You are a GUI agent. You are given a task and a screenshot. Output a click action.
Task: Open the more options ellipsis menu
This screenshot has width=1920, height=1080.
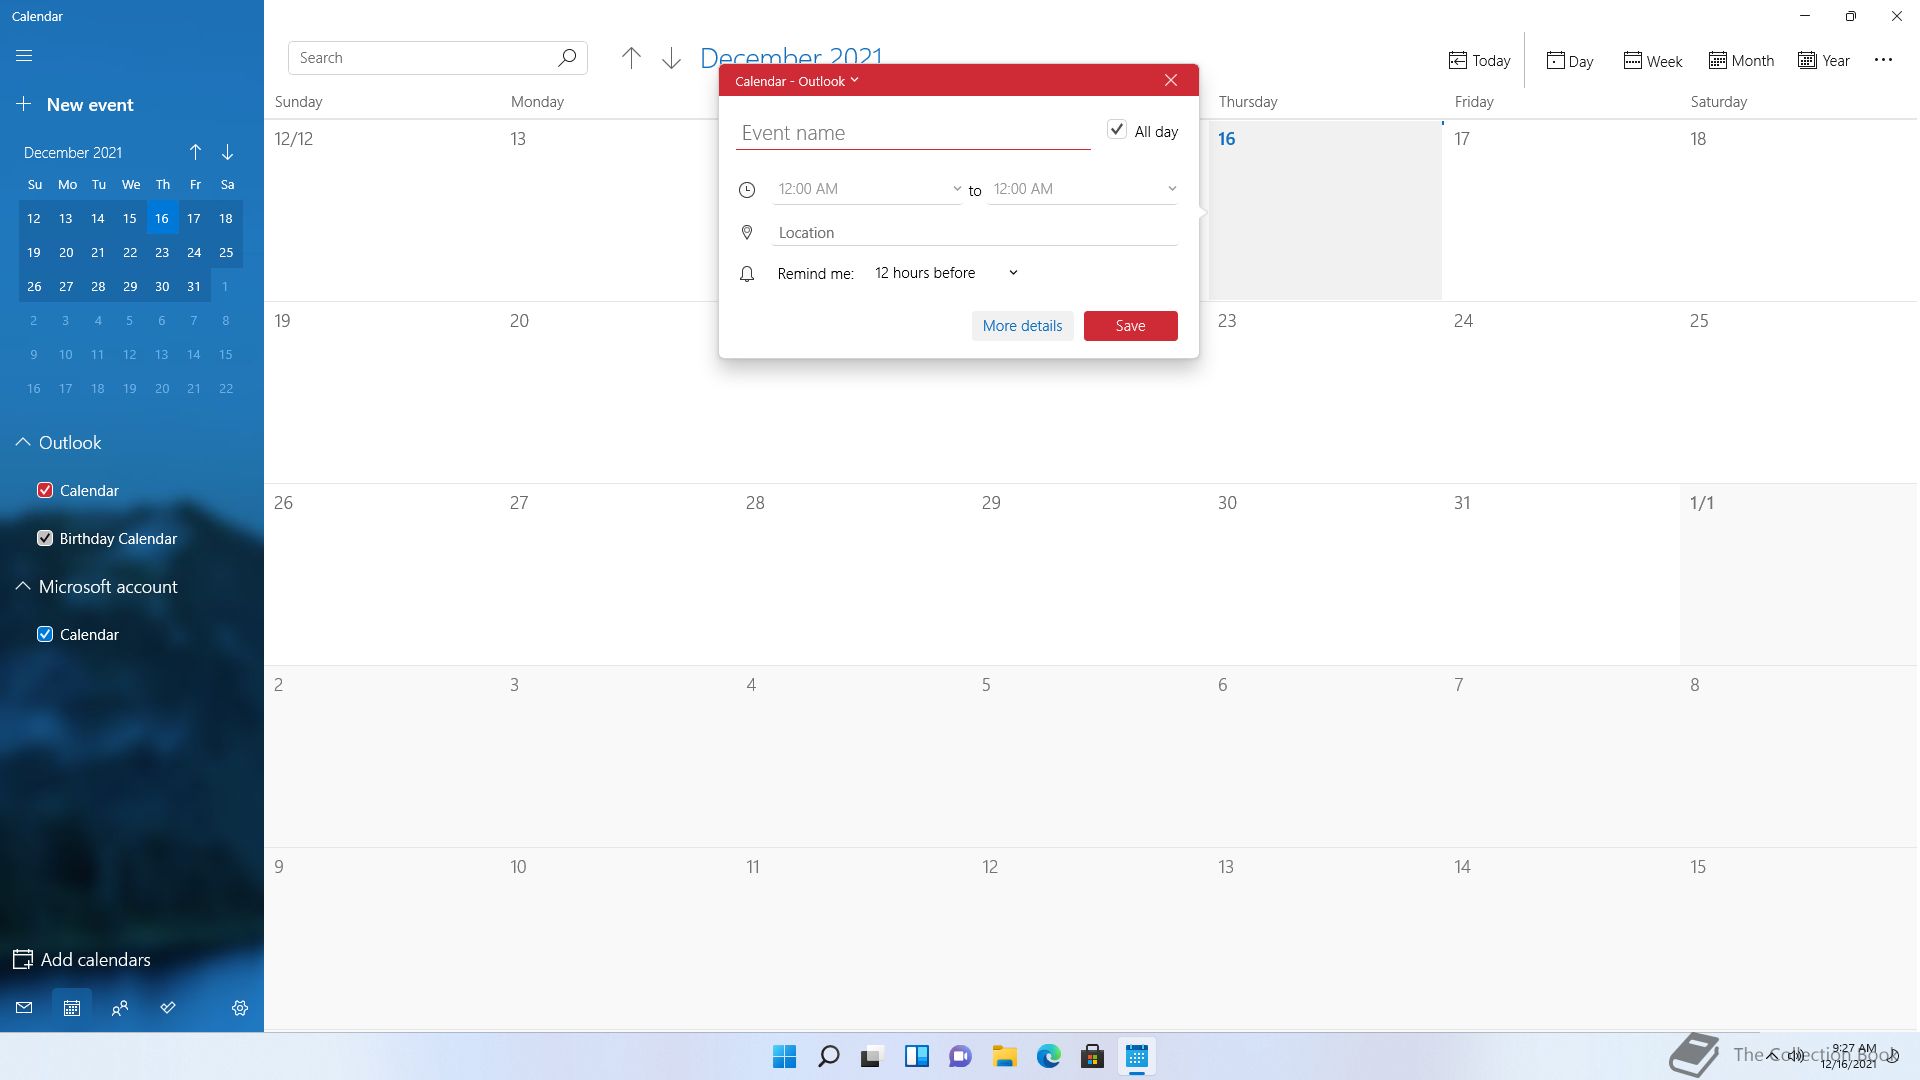1883,60
